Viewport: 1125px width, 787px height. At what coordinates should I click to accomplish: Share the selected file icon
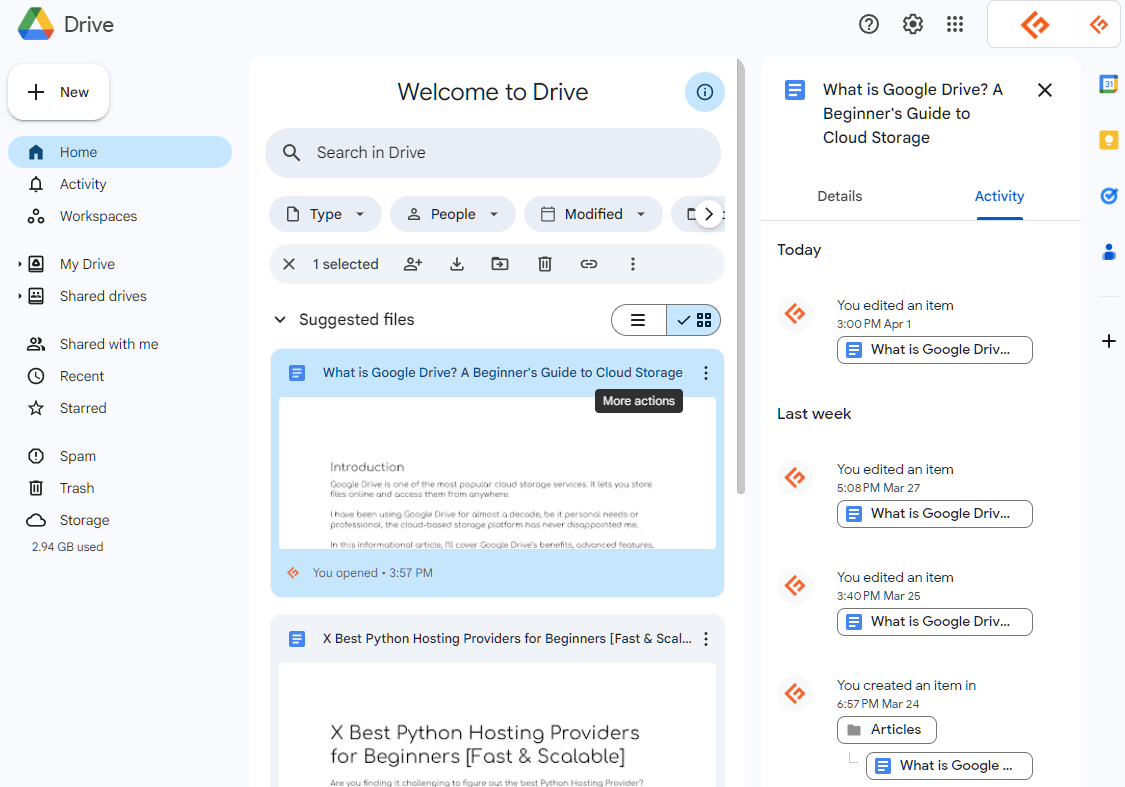413,264
